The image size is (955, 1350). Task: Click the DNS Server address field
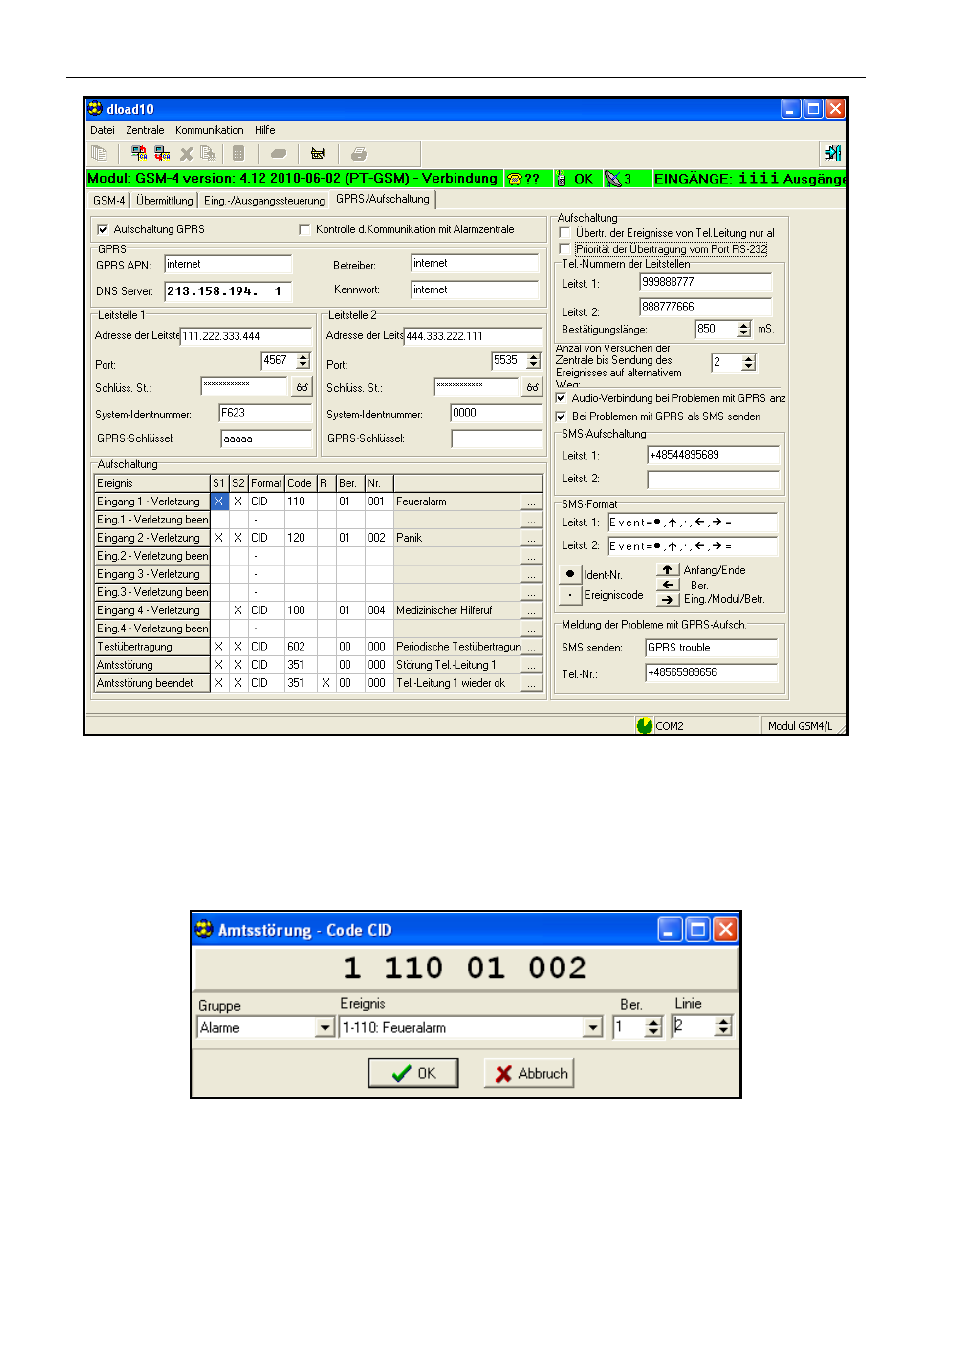click(x=228, y=291)
